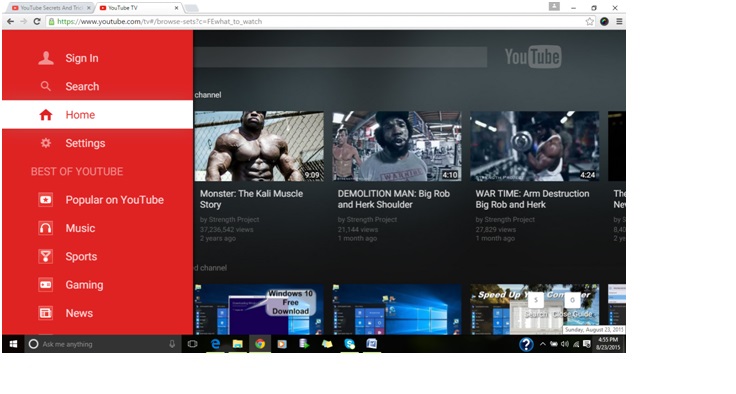Click the blue help question mark icon

tap(526, 345)
